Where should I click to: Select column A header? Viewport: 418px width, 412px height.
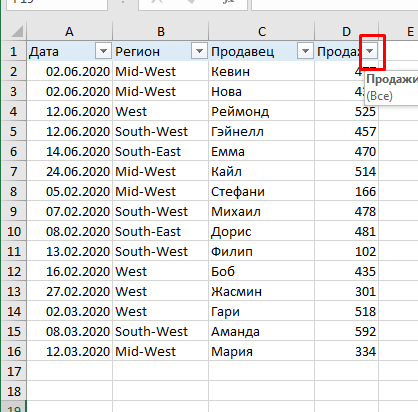(69, 32)
